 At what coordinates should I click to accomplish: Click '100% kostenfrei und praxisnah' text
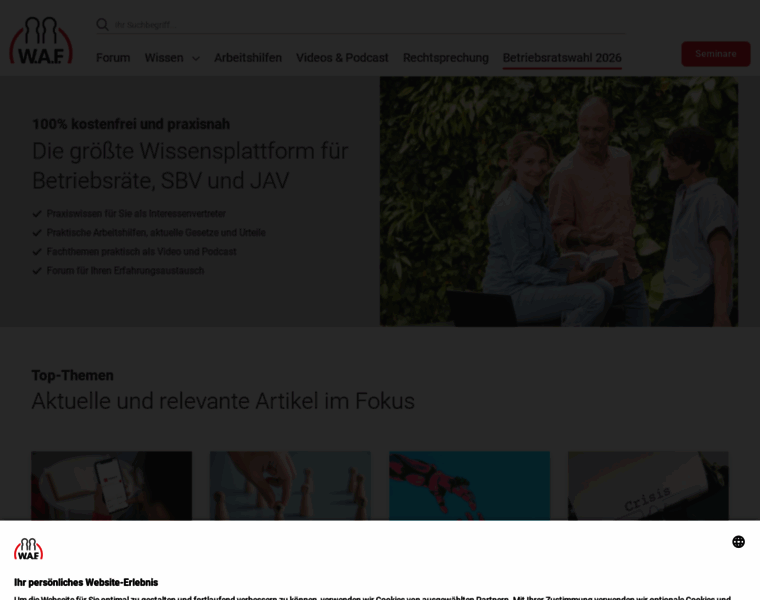click(x=131, y=124)
